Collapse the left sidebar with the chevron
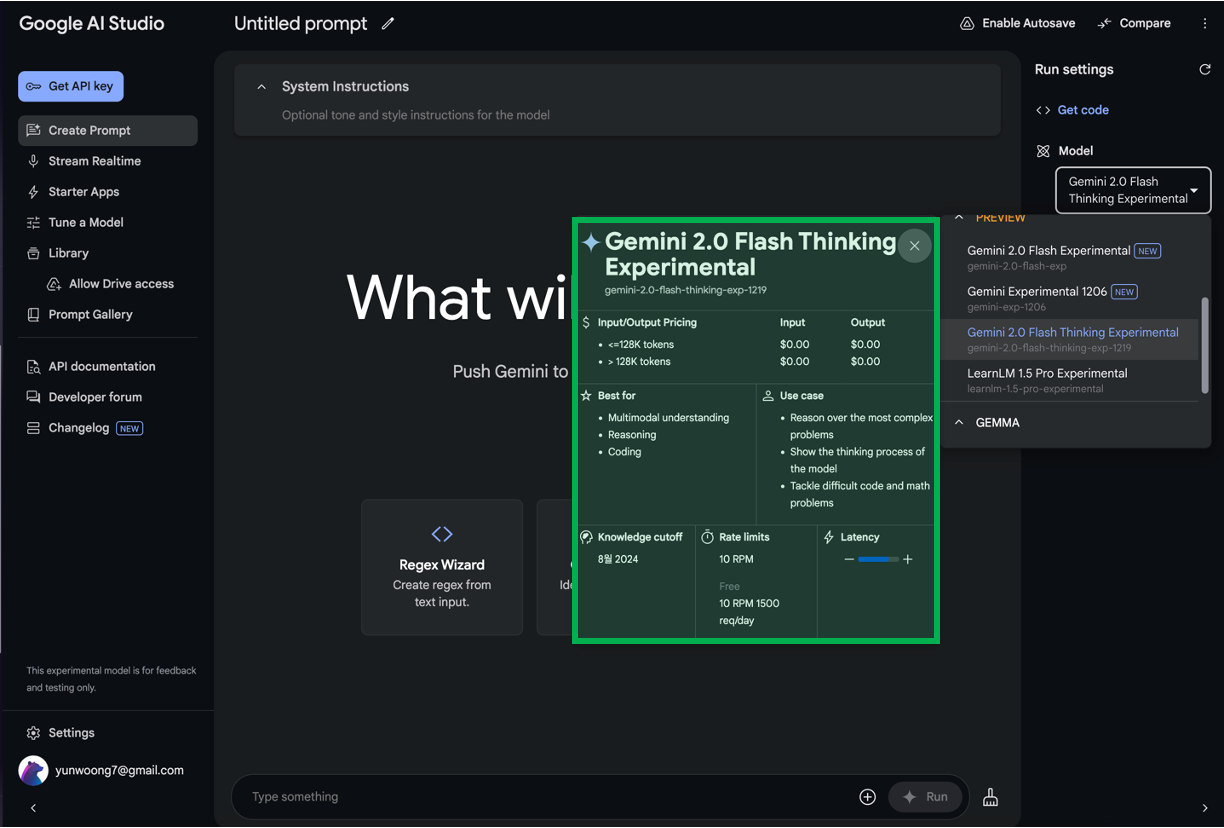 coord(33,808)
